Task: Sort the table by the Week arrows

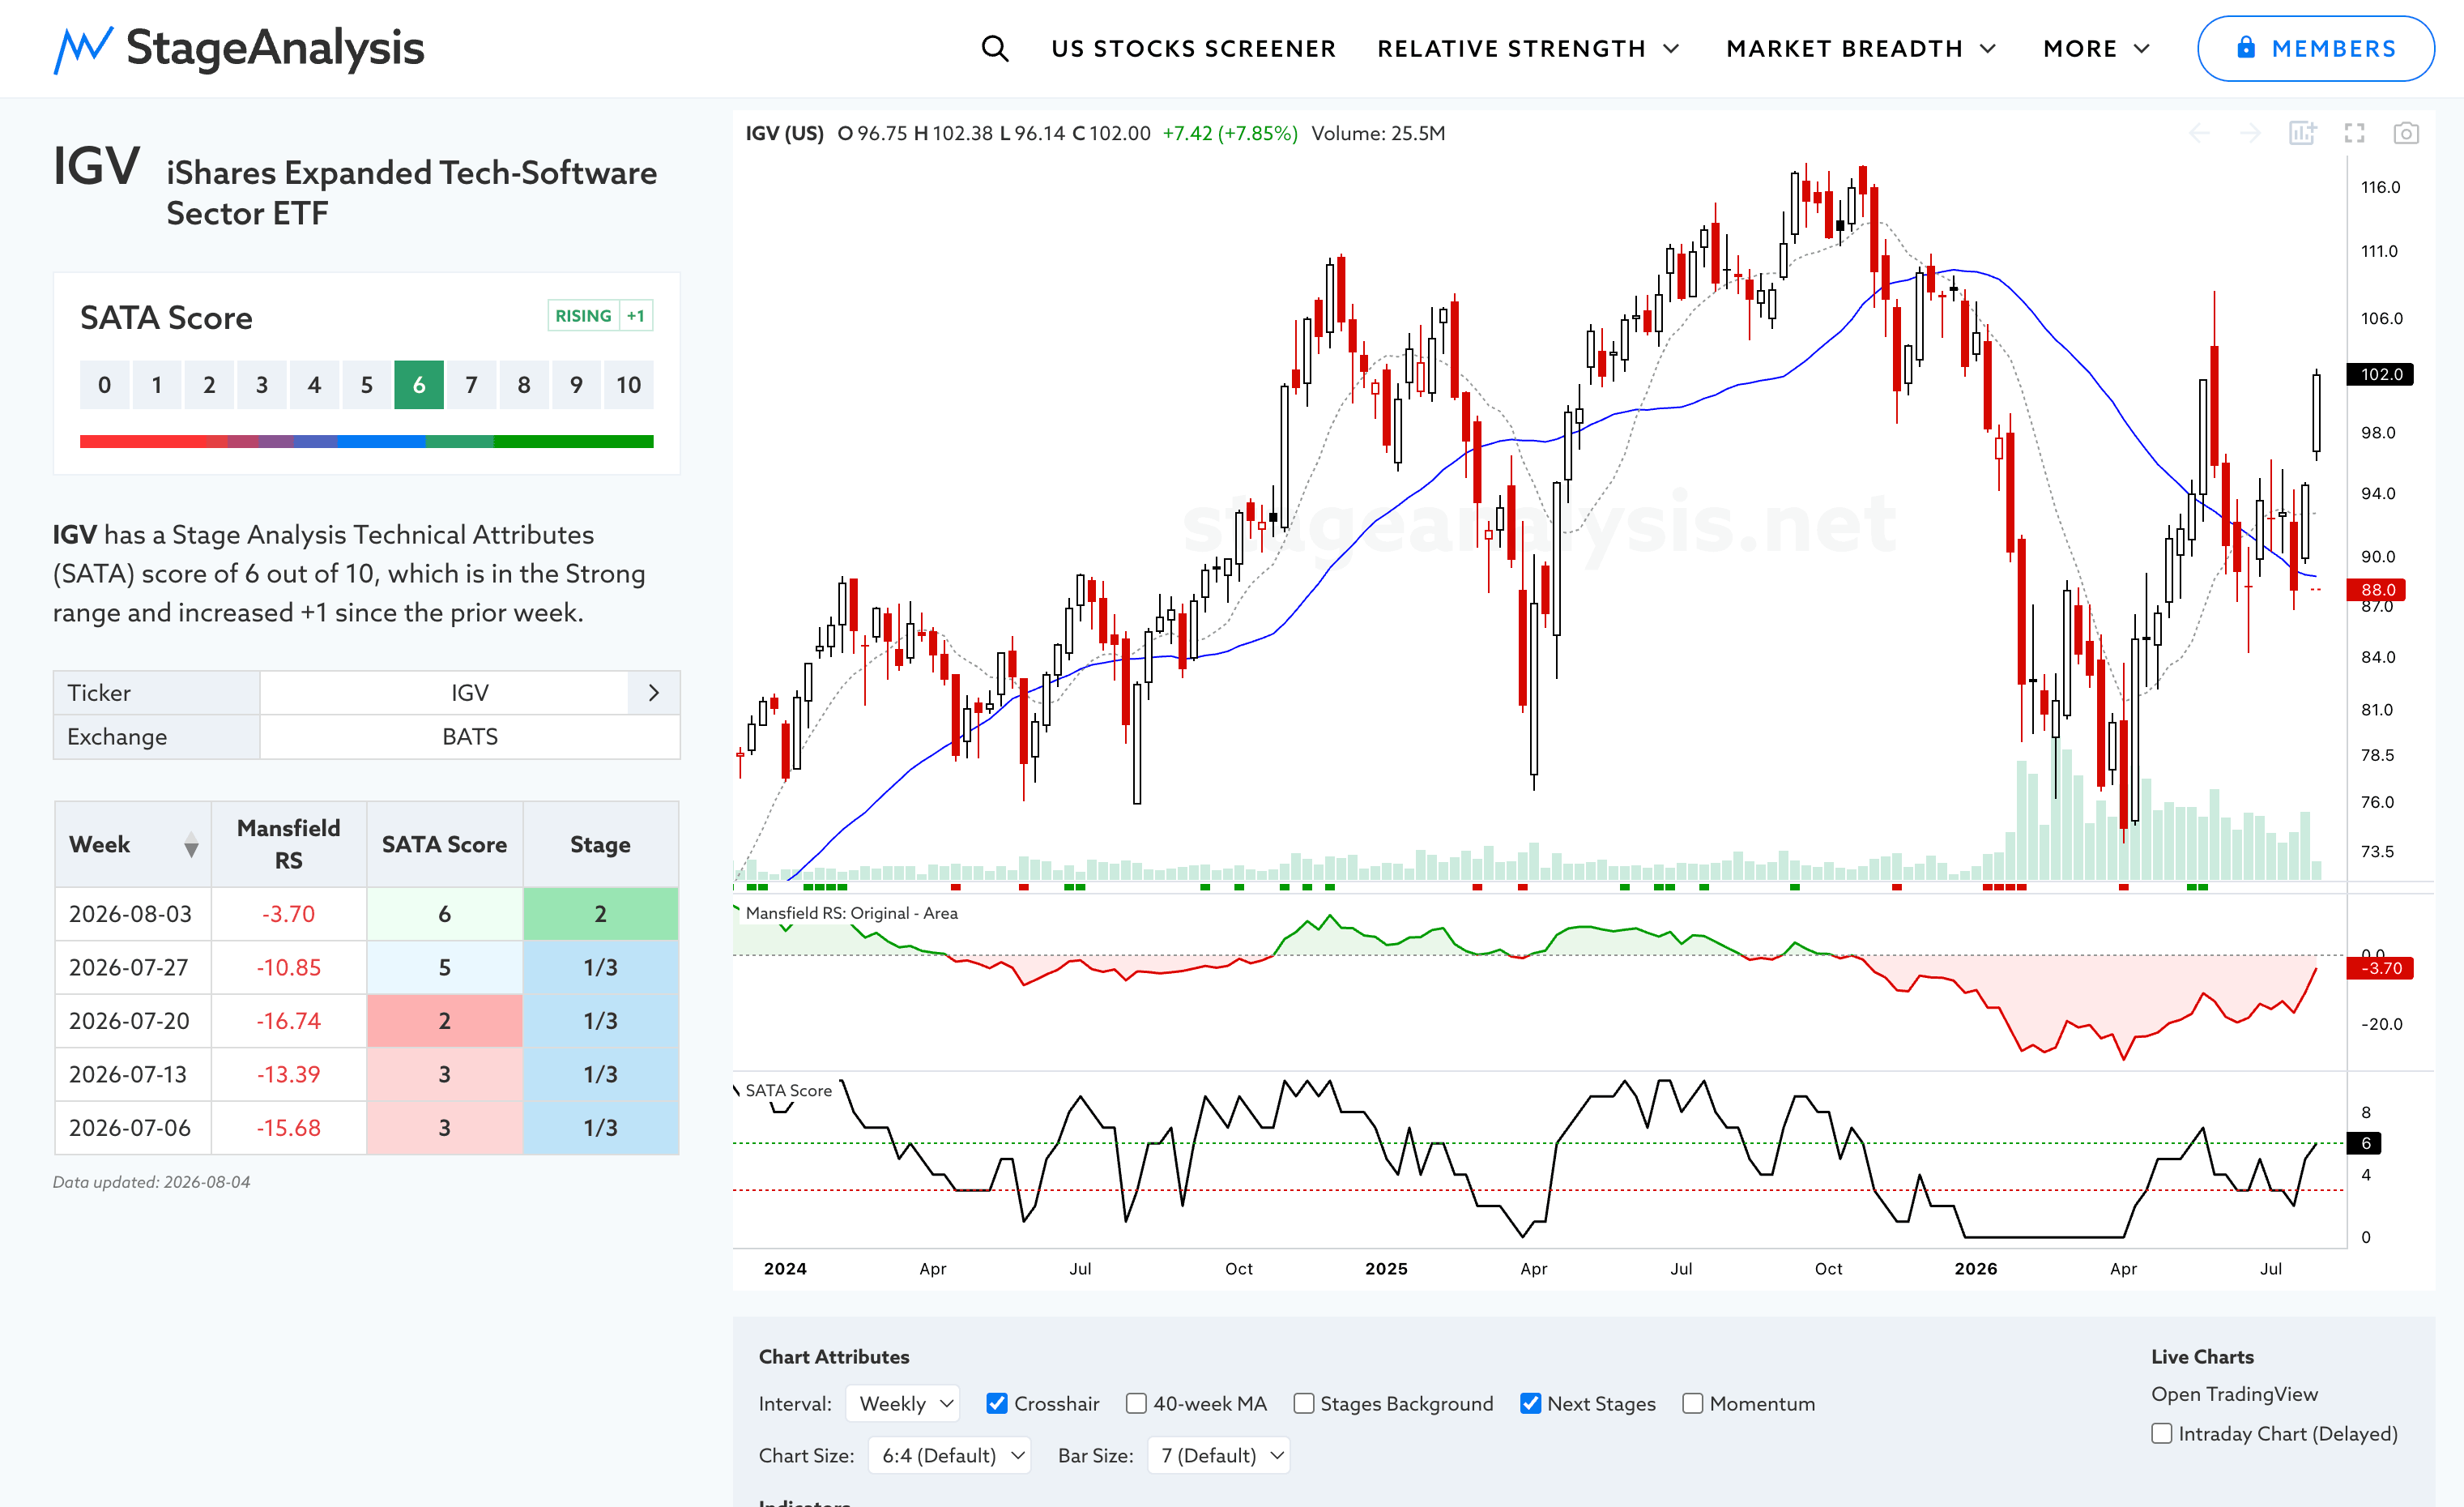Action: pyautogui.click(x=191, y=845)
